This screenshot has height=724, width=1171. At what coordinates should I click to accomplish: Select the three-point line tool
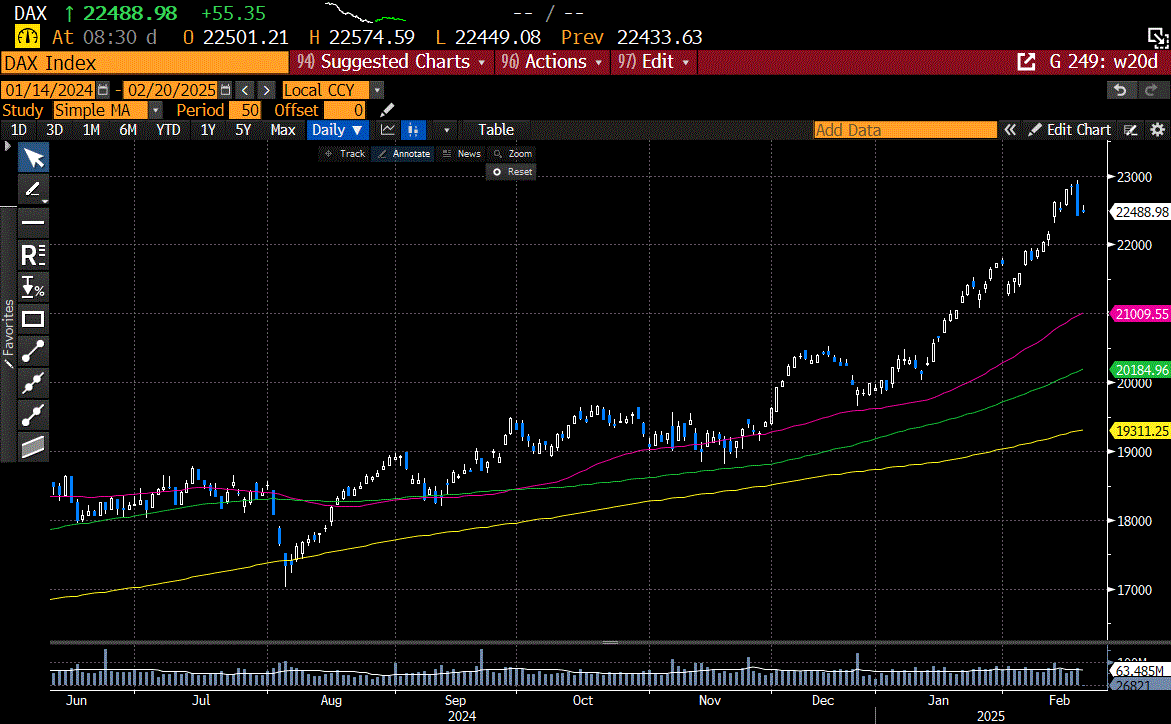34,383
